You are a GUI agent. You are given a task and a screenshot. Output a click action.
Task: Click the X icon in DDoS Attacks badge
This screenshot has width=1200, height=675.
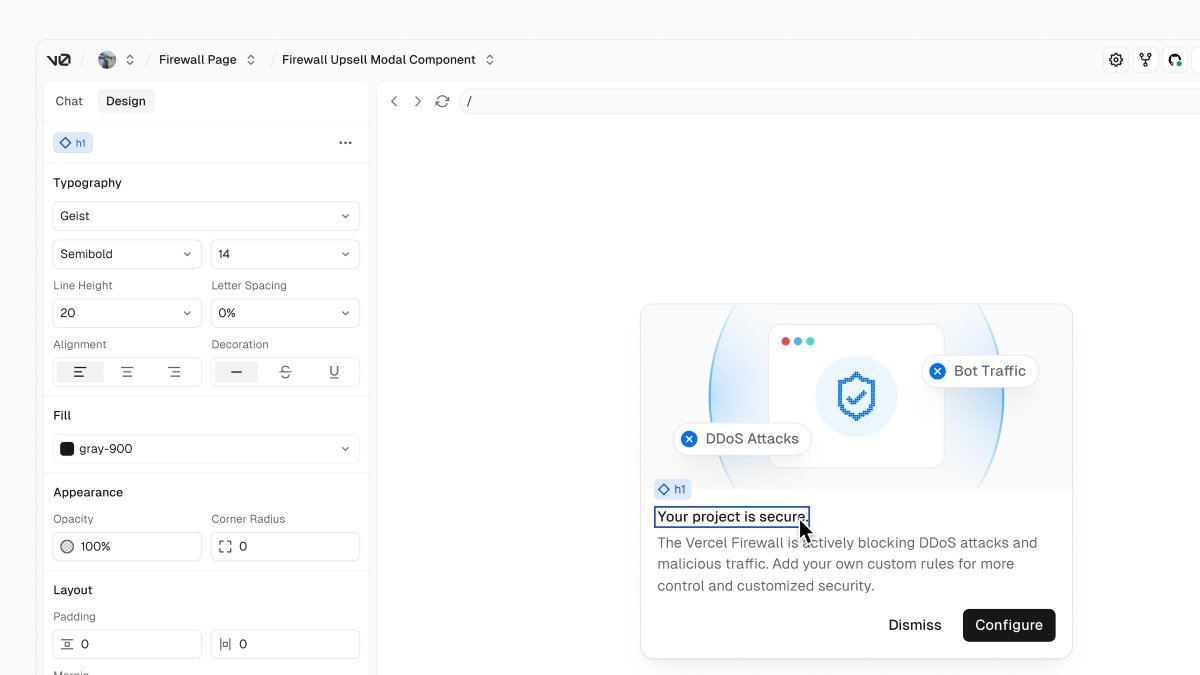click(689, 439)
